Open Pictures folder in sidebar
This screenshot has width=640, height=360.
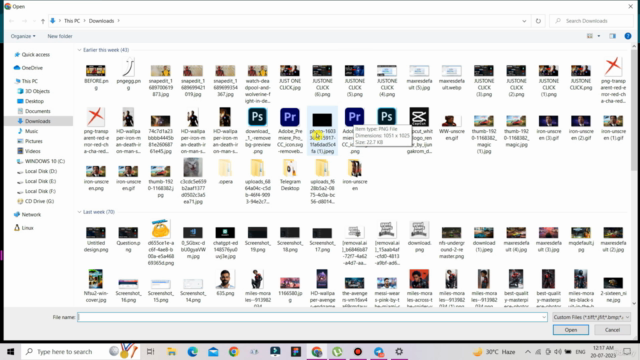[29, 141]
